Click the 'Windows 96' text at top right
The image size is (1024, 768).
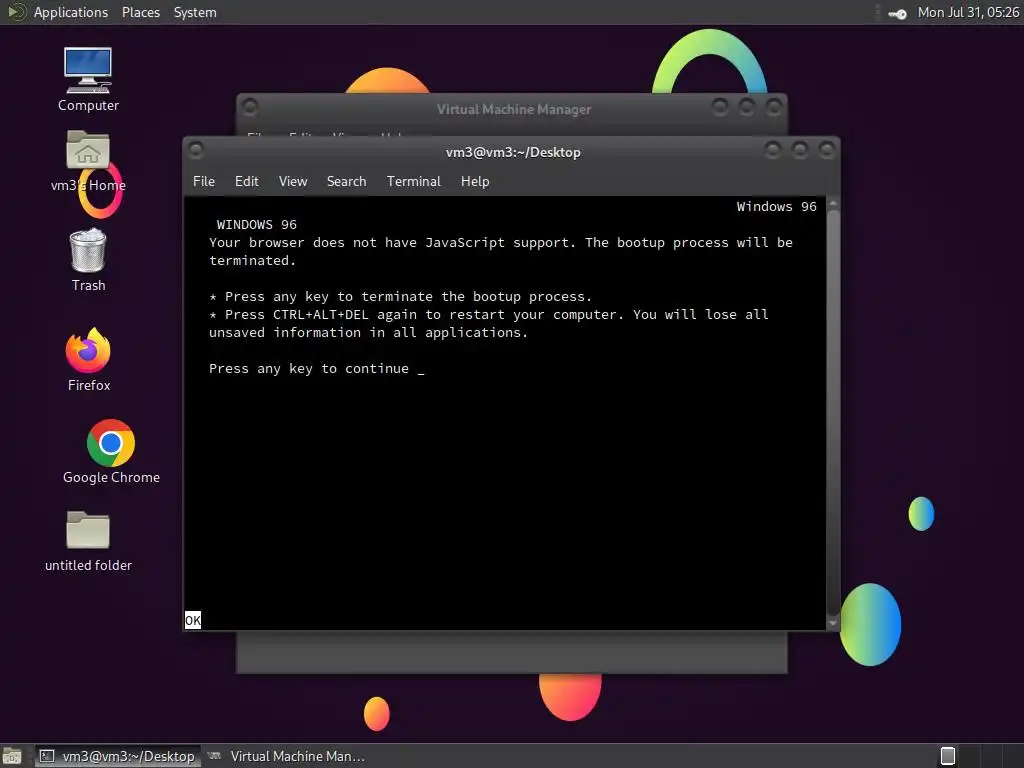[x=776, y=206]
